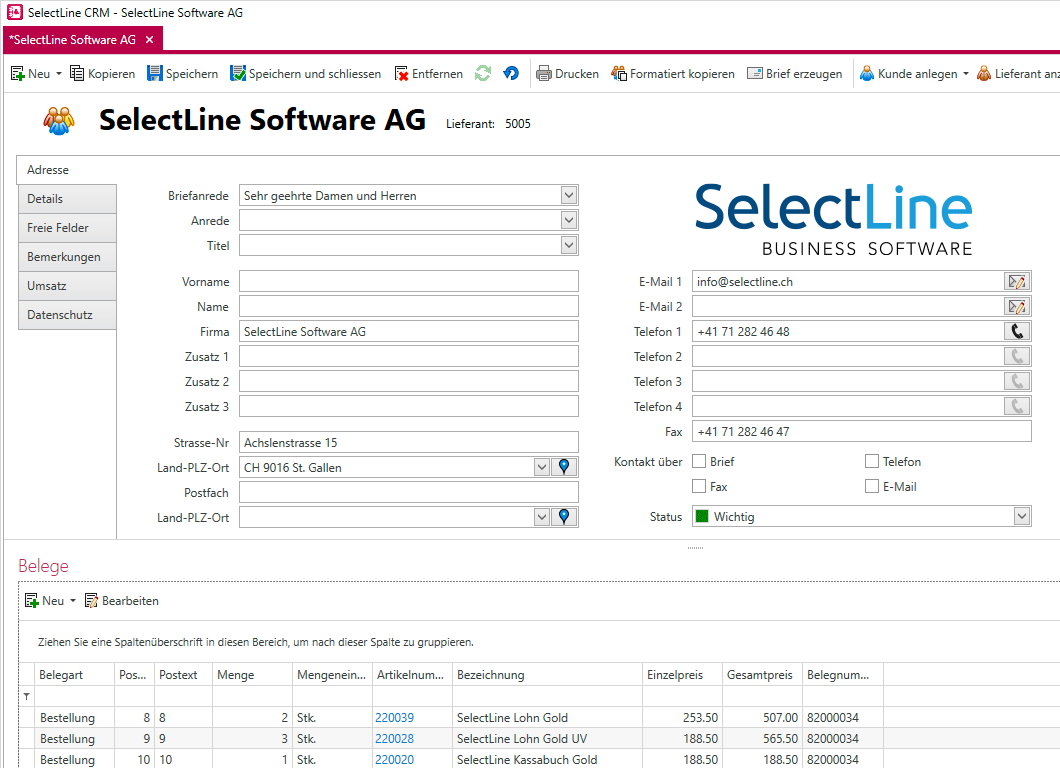This screenshot has width=1060, height=768.
Task: Switch to the Freie Felder tab
Action: [x=67, y=228]
